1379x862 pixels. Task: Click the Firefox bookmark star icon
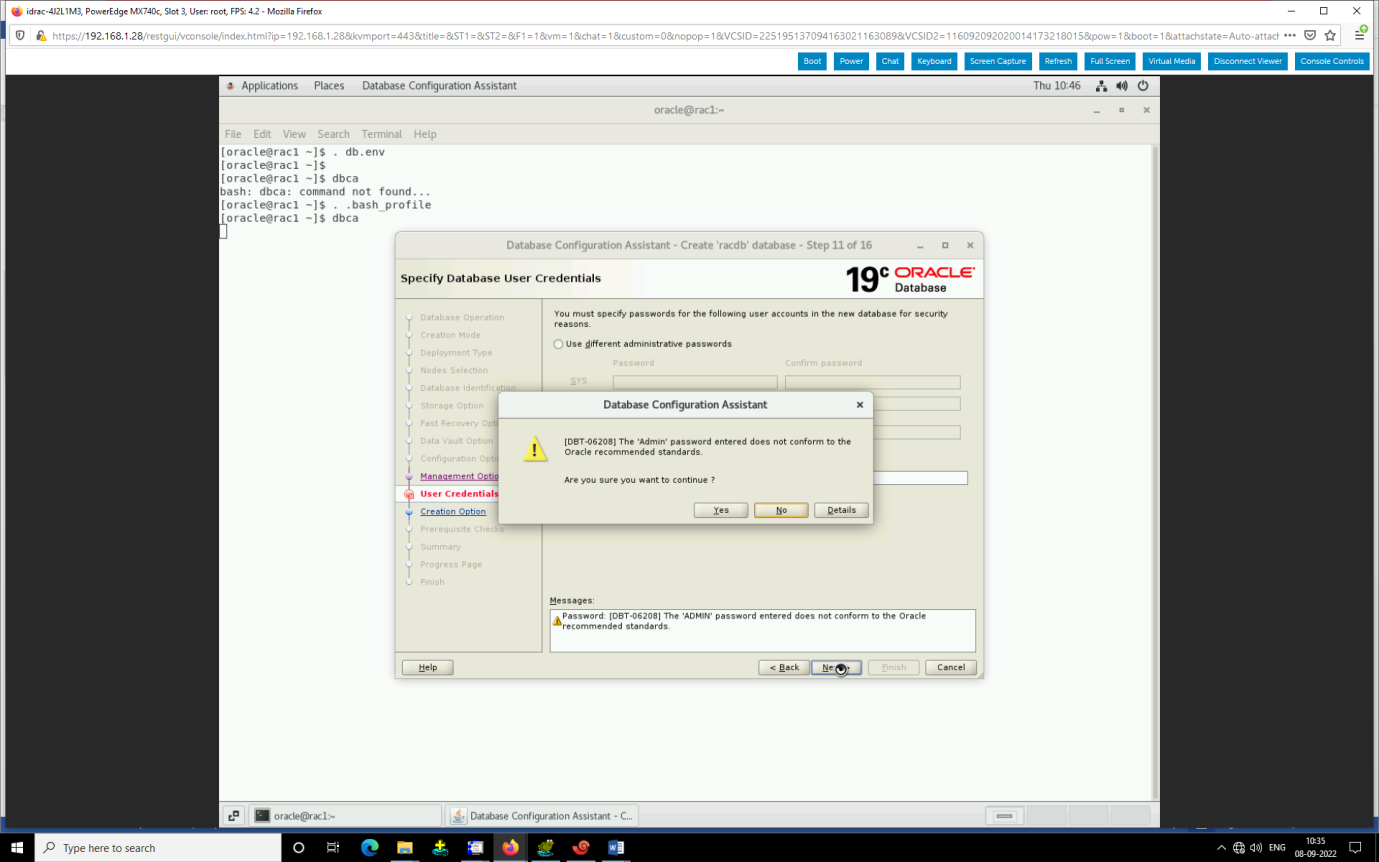[1330, 35]
